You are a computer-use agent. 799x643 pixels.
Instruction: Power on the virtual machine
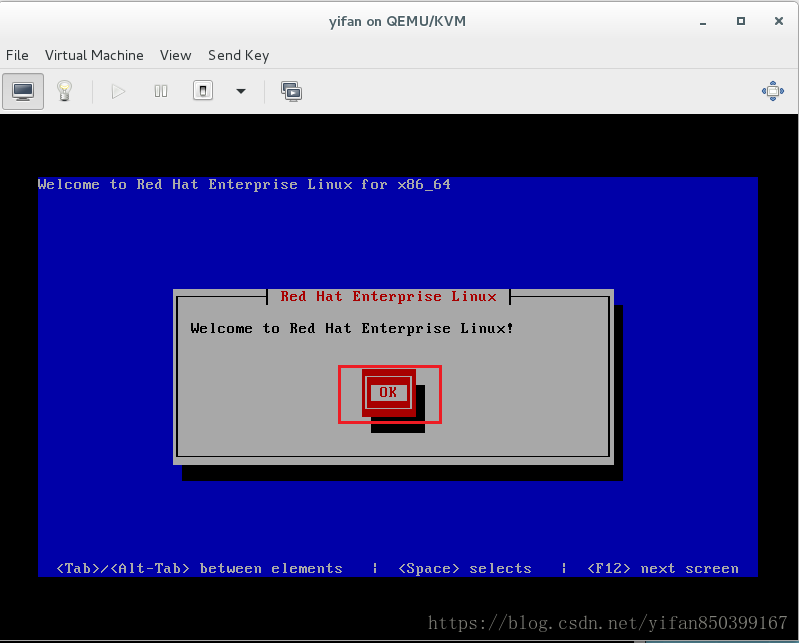[118, 92]
